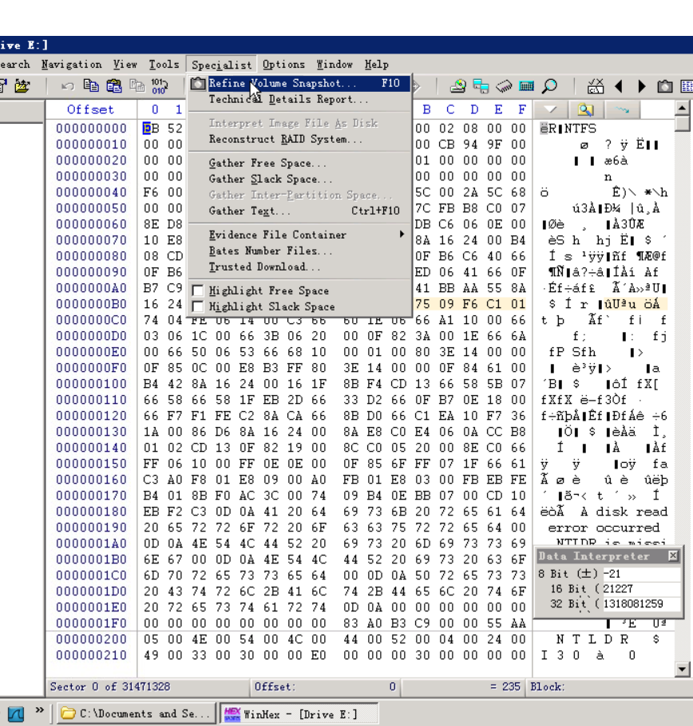693x726 pixels.
Task: Open the Tools menu
Action: click(x=164, y=64)
